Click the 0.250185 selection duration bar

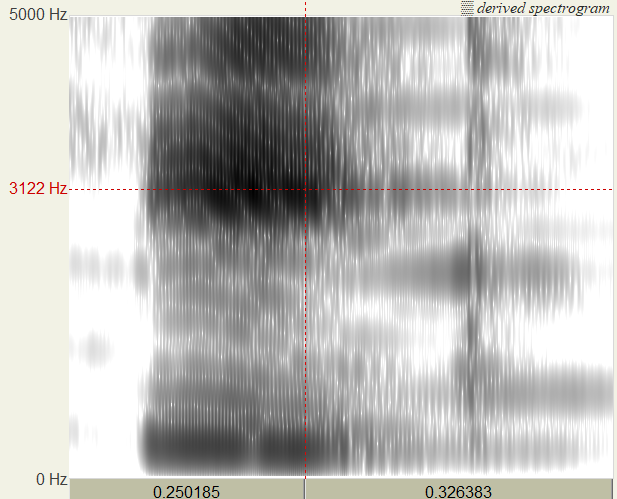(187, 490)
